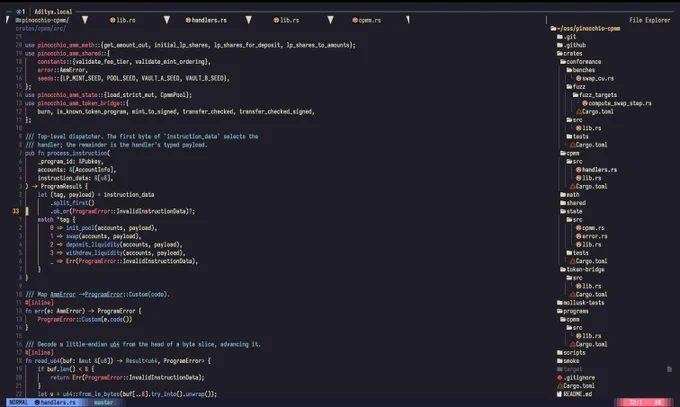680x407 pixels.
Task: Click the ignored-status icon on the target row
Action: coord(669,369)
